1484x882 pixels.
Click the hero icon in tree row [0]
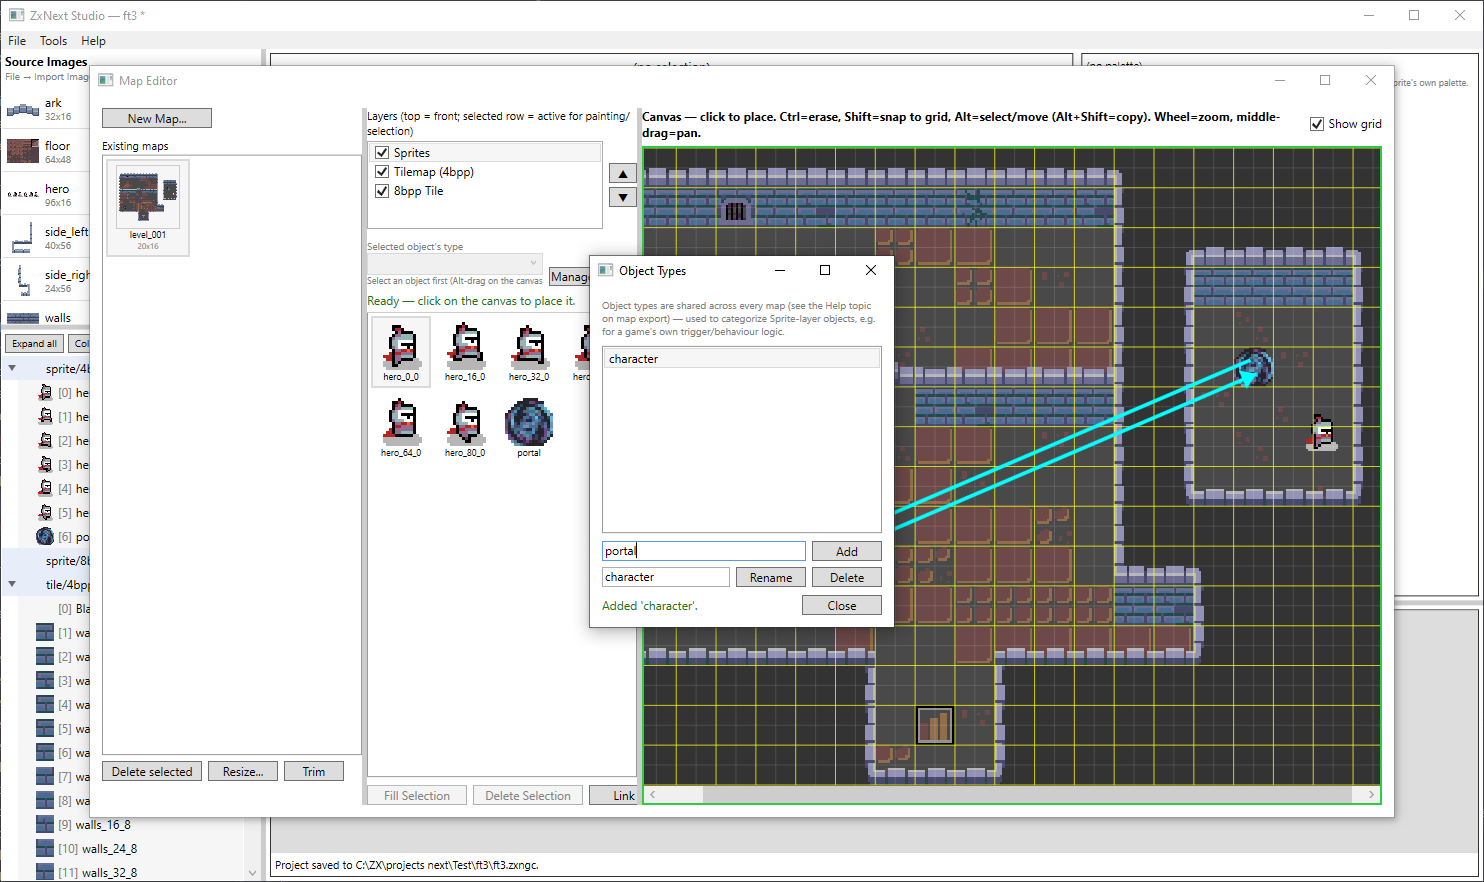(45, 393)
